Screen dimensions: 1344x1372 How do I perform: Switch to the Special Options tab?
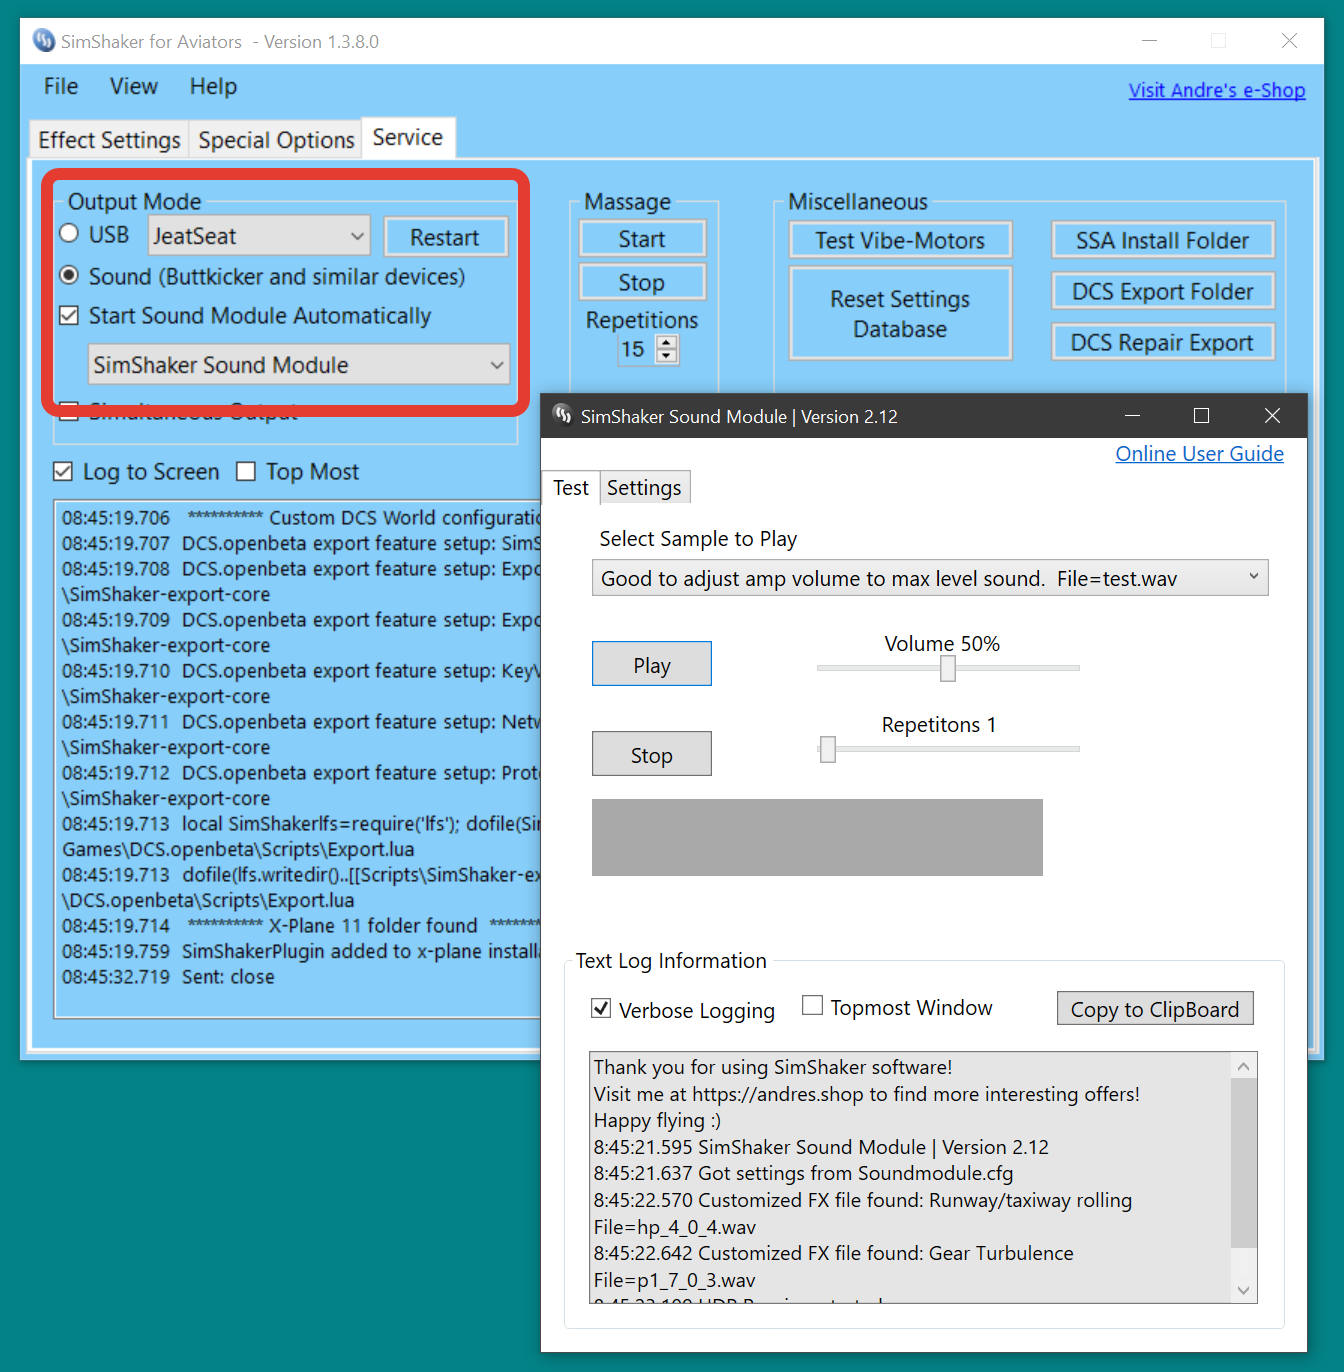click(x=276, y=140)
